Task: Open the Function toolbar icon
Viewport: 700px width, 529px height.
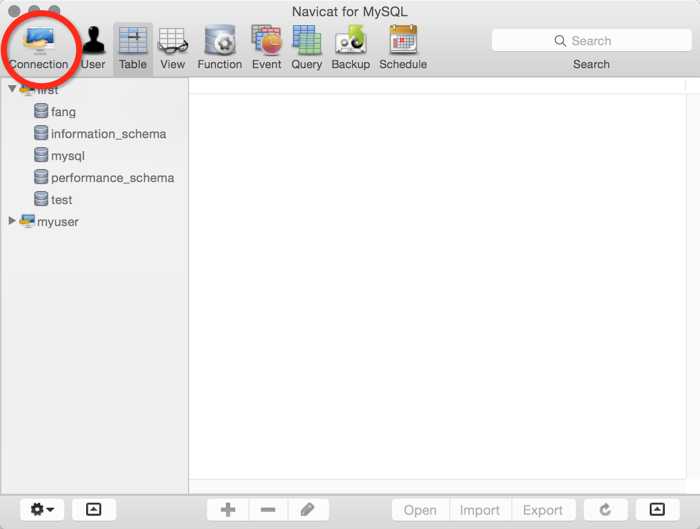Action: pyautogui.click(x=220, y=48)
